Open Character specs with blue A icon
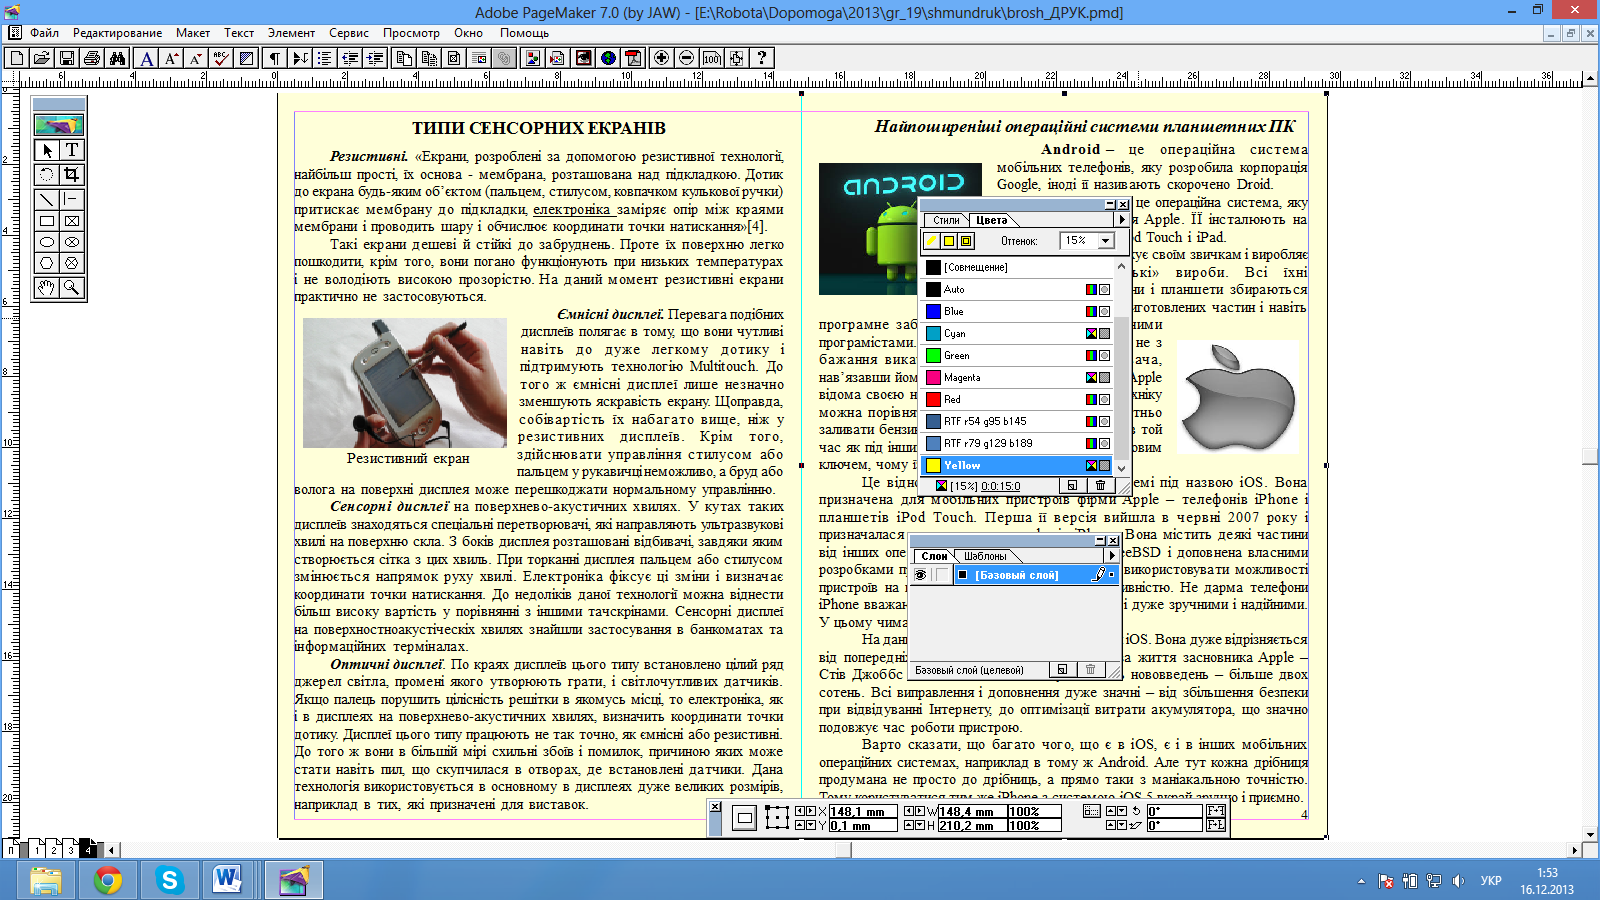 pyautogui.click(x=147, y=58)
